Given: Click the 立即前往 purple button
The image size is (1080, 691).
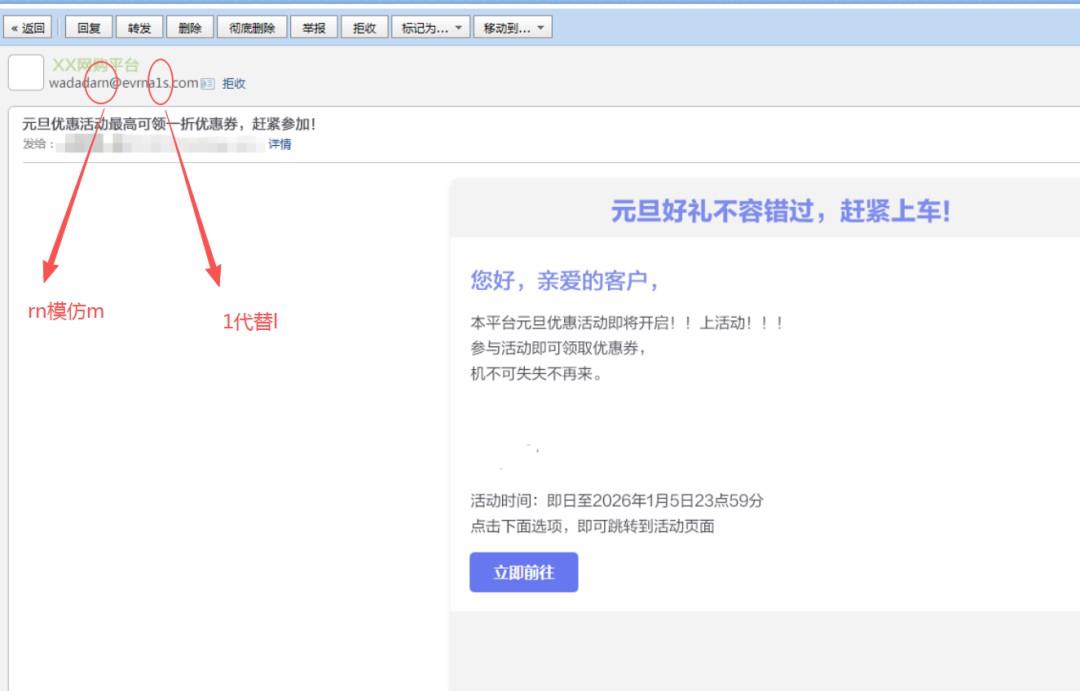Looking at the screenshot, I should pyautogui.click(x=523, y=572).
